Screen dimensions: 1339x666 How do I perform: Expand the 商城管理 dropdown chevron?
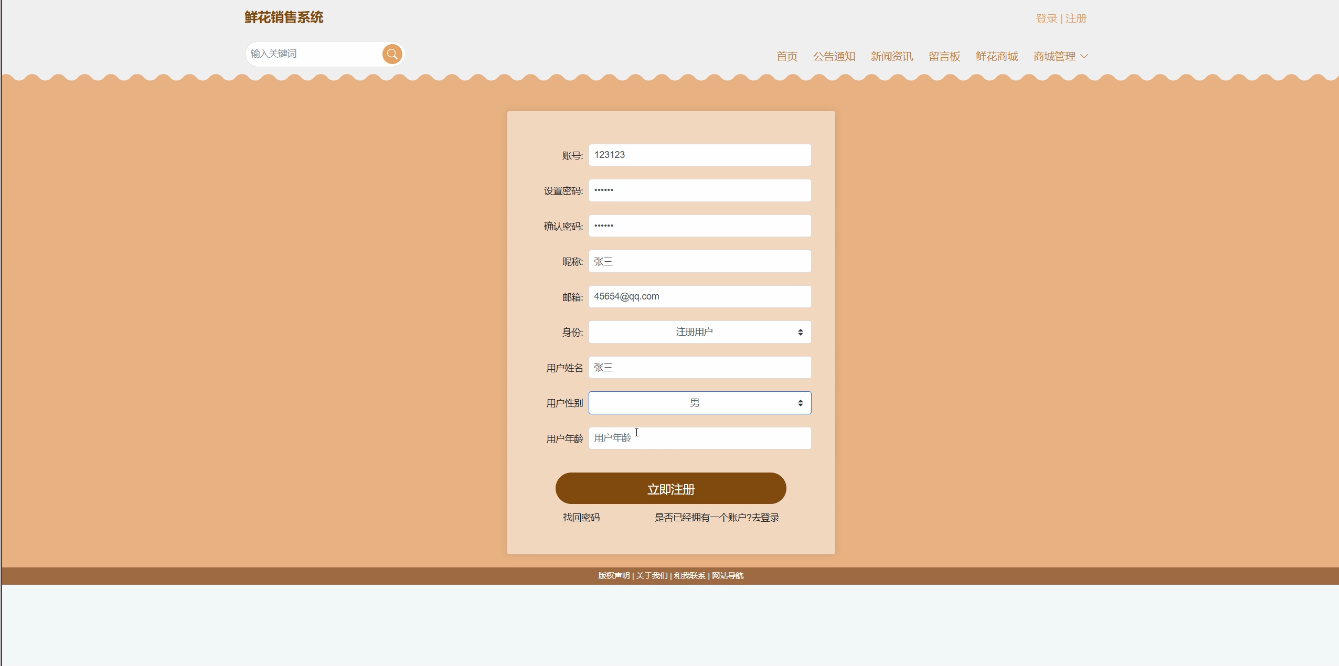tap(1084, 56)
